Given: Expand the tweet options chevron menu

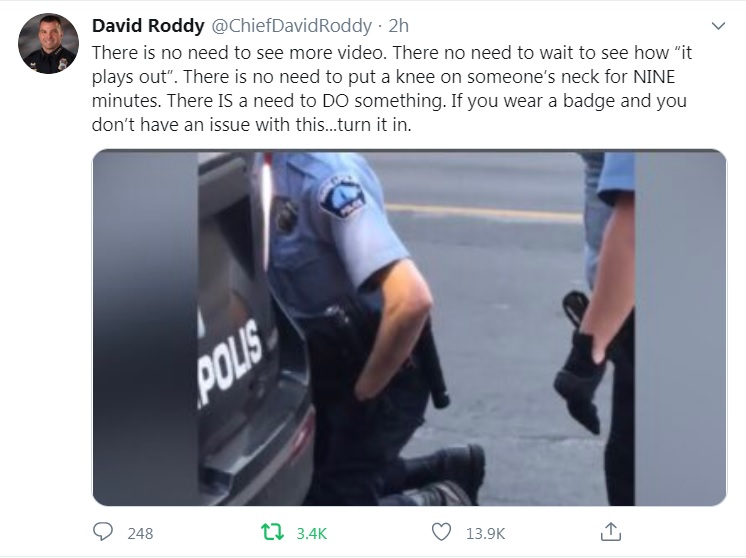Looking at the screenshot, I should (x=718, y=26).
